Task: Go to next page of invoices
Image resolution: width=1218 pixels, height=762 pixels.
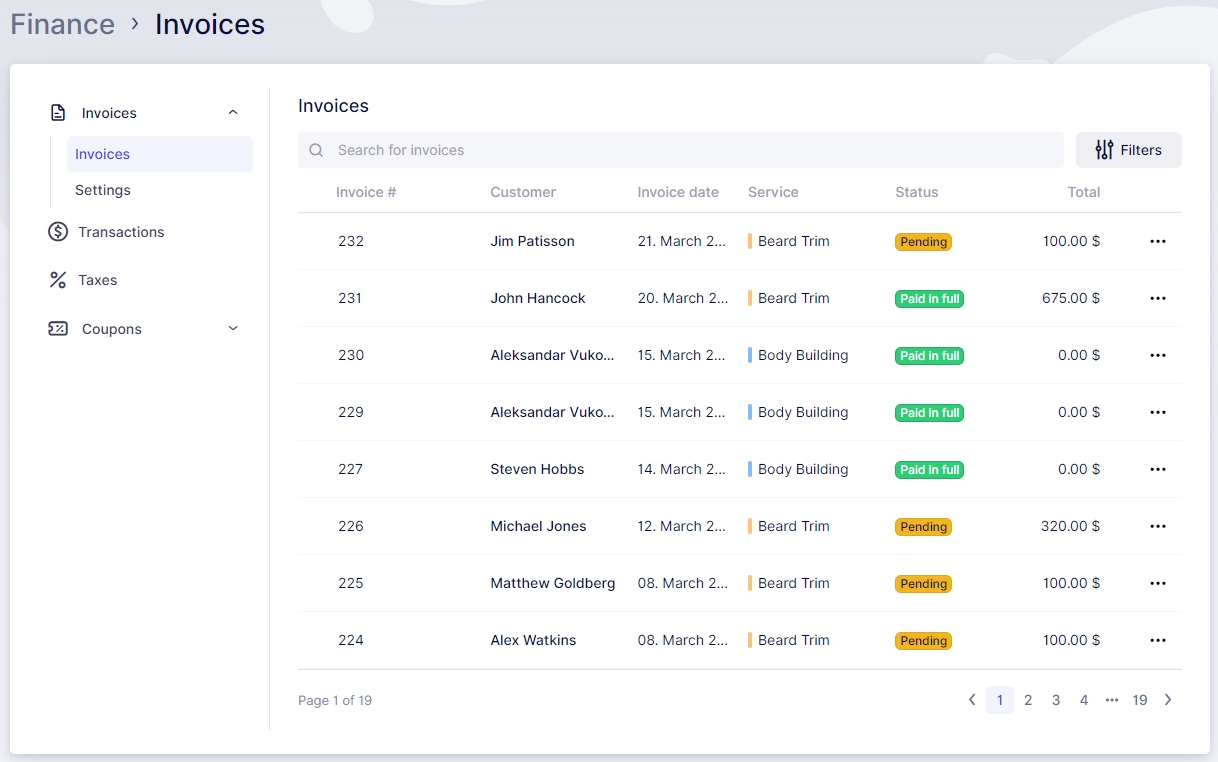Action: [x=1168, y=700]
